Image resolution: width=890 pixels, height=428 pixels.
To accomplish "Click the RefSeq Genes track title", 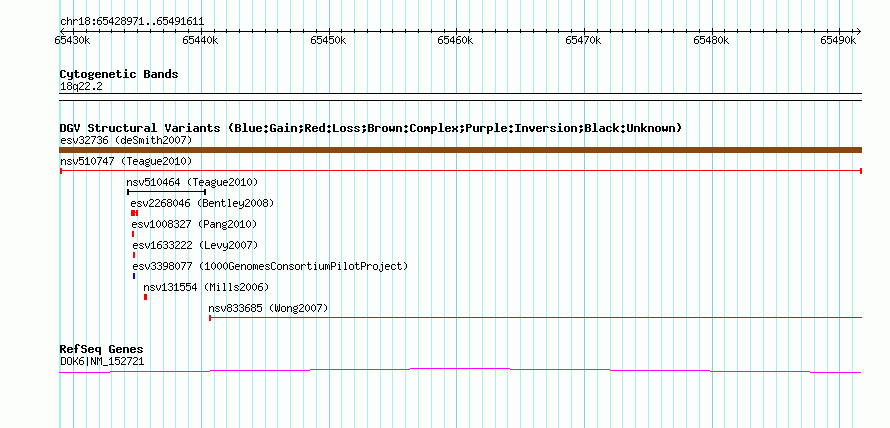I will pyautogui.click(x=102, y=349).
